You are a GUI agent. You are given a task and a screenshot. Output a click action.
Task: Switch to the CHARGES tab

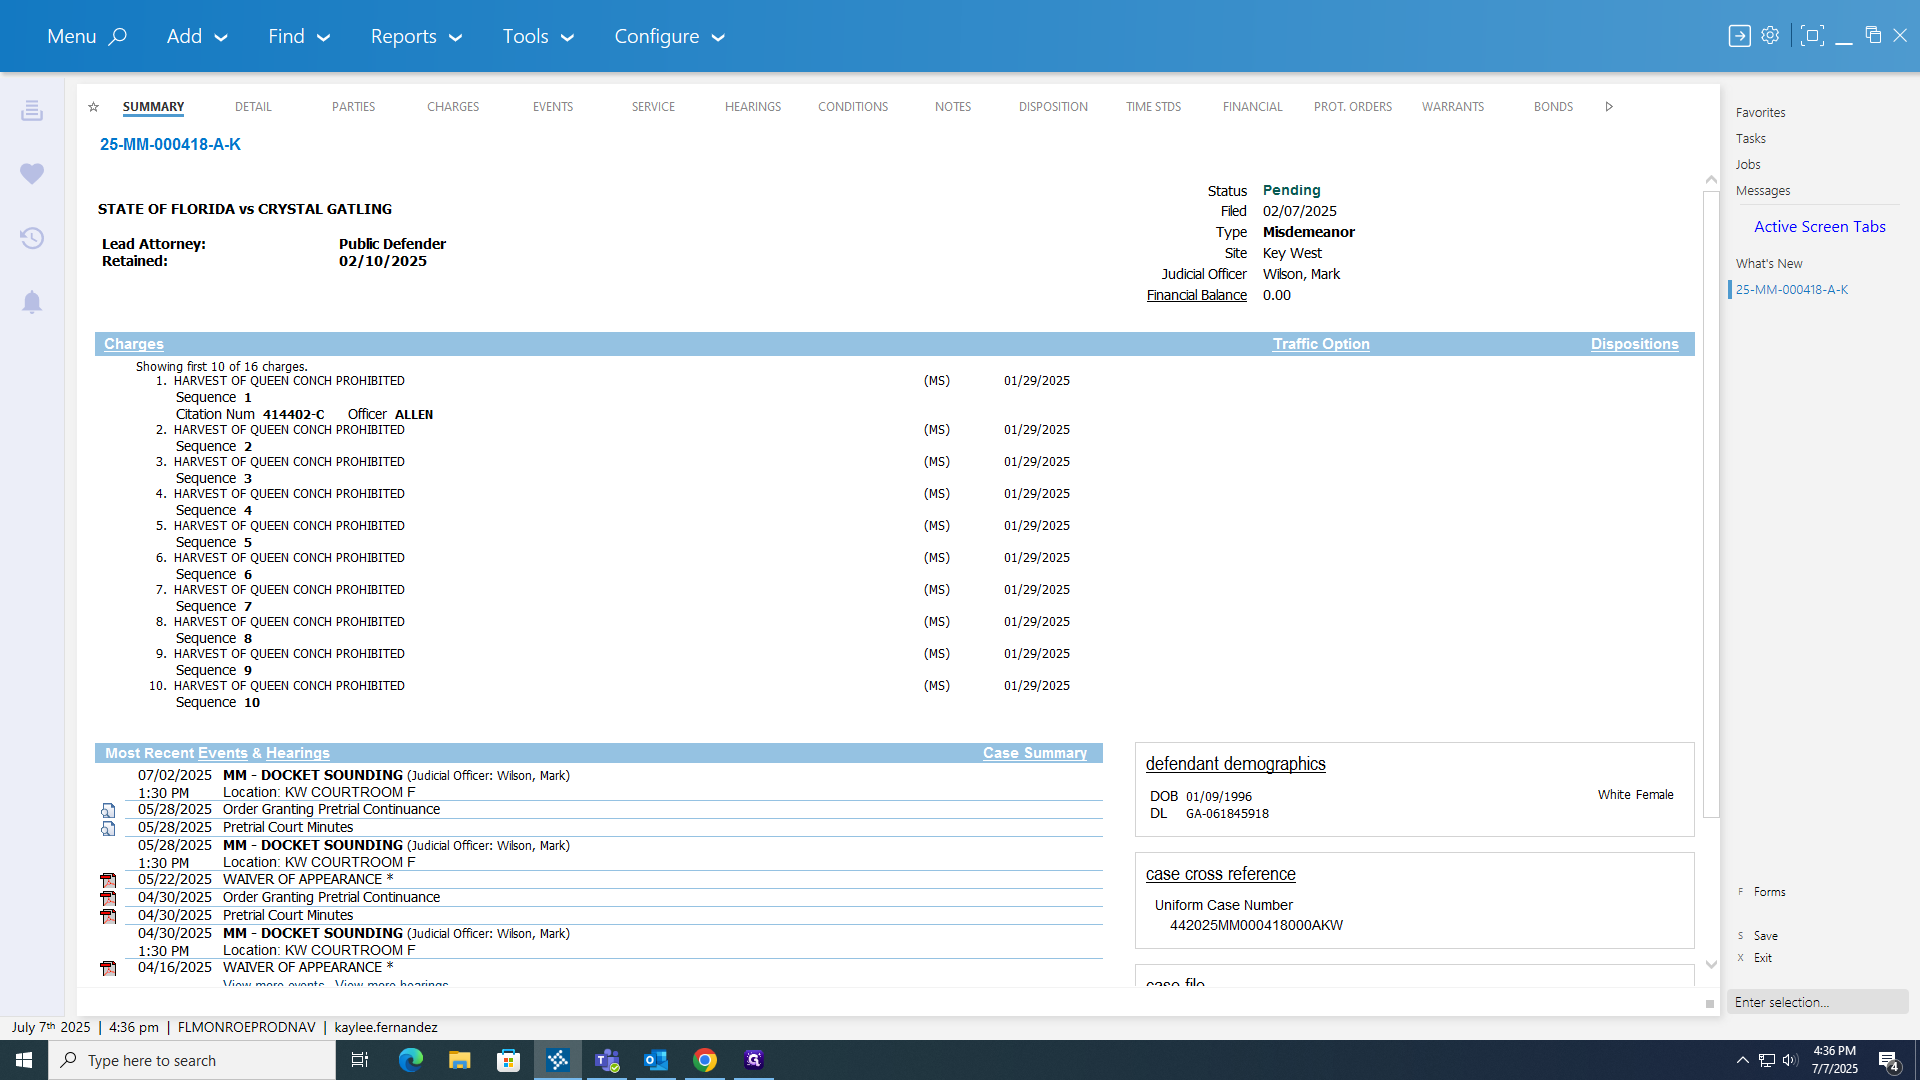point(453,107)
